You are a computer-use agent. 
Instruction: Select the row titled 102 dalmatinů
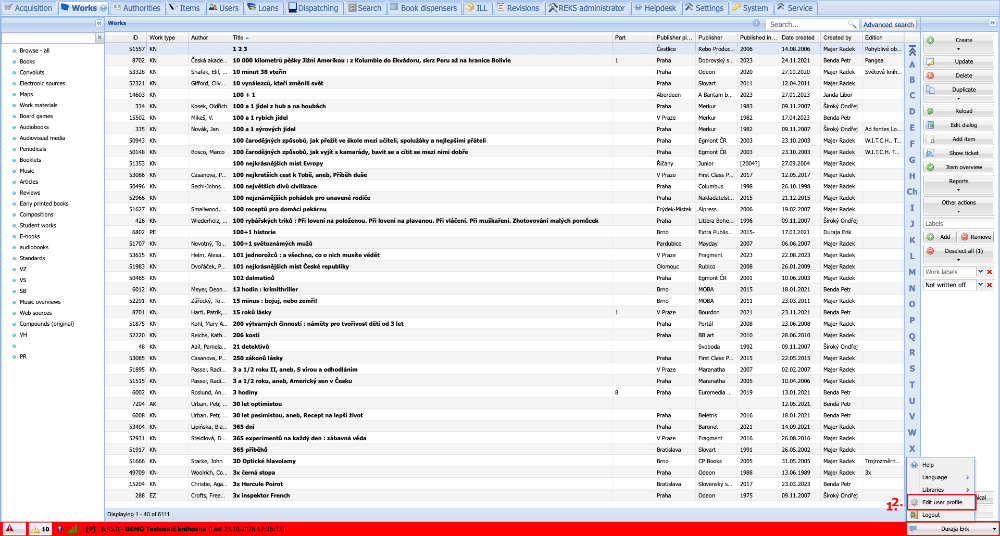504,278
